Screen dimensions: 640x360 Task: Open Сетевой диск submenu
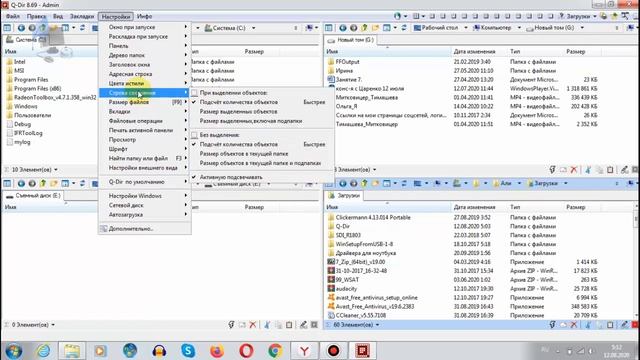click(144, 205)
